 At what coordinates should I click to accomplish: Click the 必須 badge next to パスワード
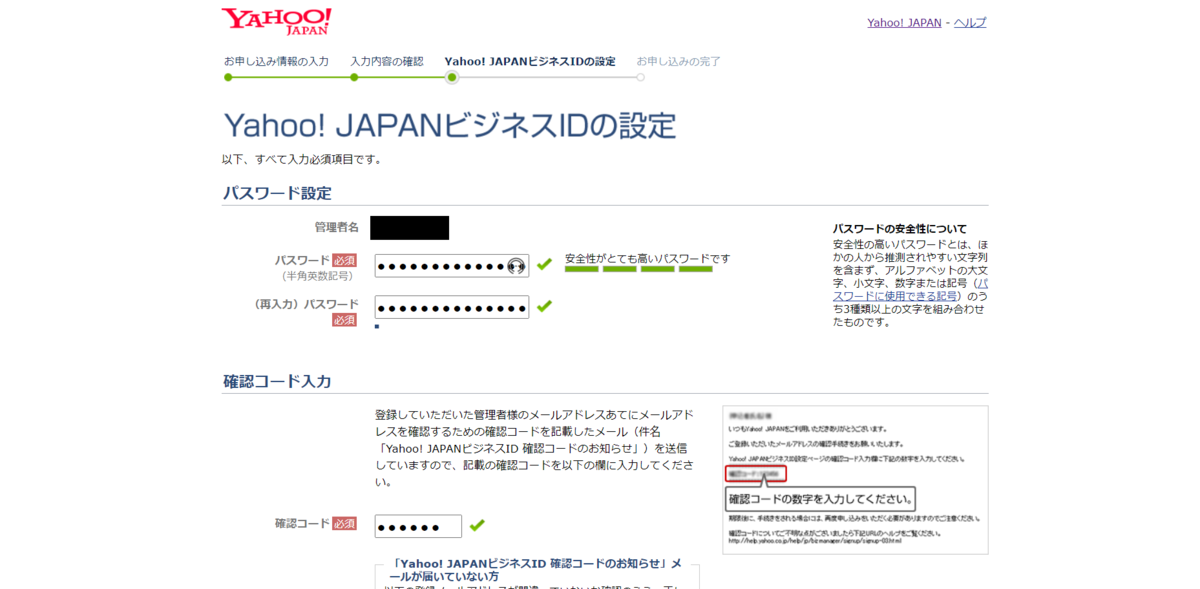[x=344, y=260]
